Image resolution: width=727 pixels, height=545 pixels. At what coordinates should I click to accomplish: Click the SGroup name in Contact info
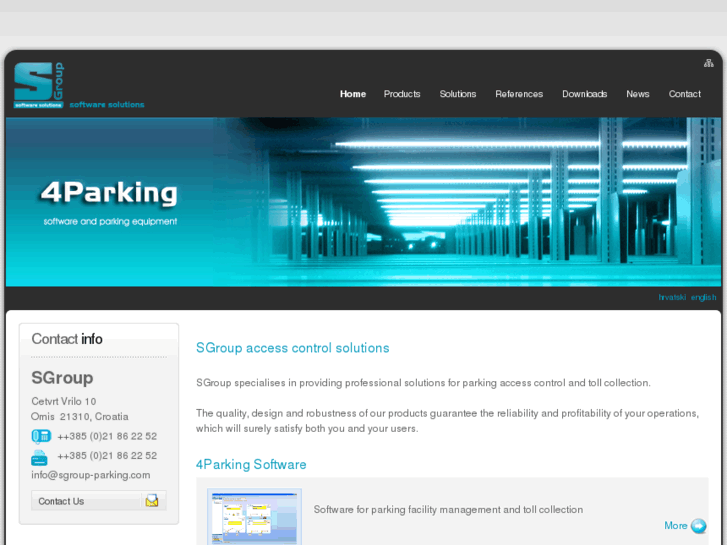point(62,378)
